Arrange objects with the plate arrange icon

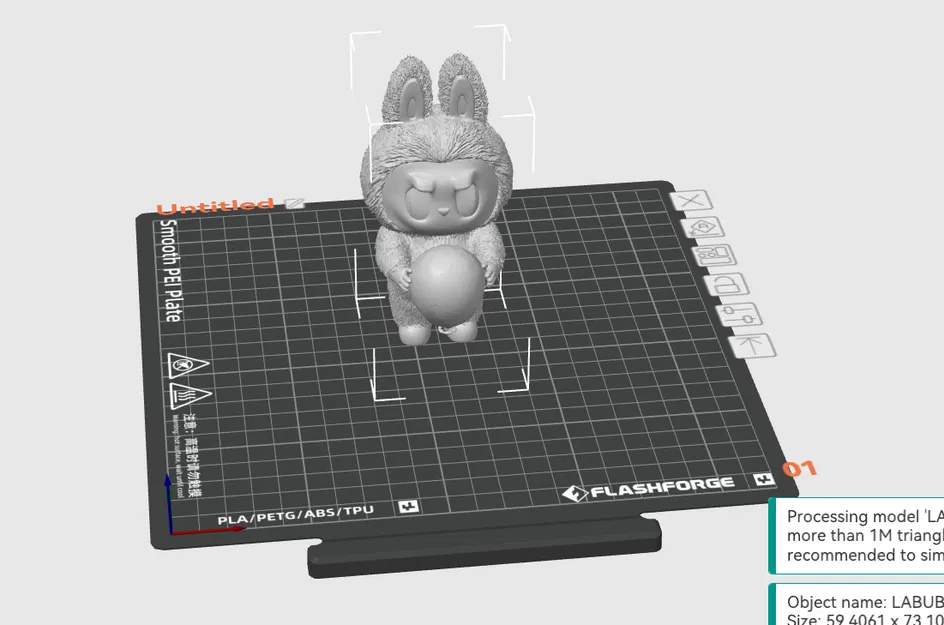(715, 255)
